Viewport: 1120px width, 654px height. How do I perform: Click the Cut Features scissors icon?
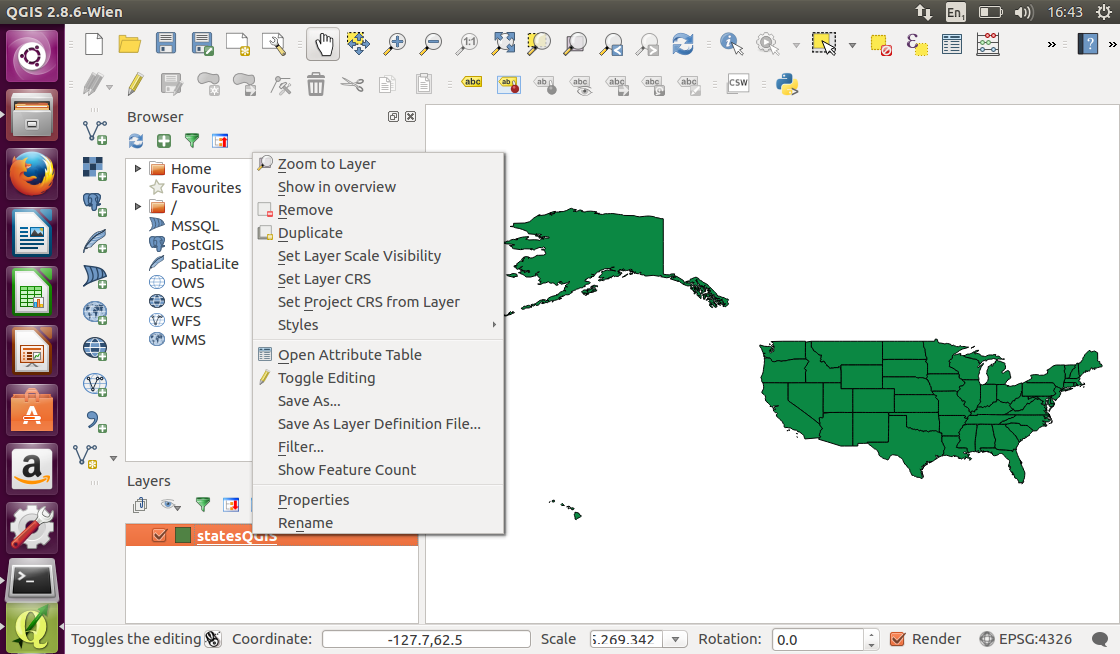(352, 85)
